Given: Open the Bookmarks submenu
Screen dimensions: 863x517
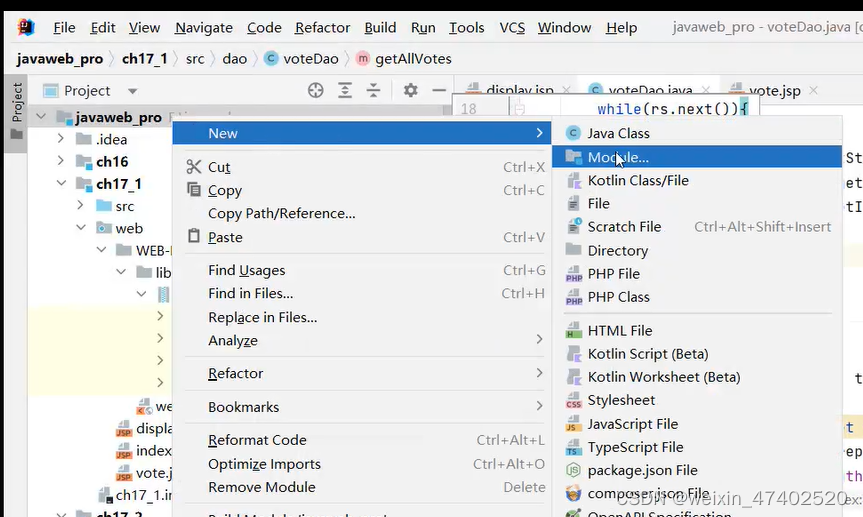Looking at the screenshot, I should point(363,407).
